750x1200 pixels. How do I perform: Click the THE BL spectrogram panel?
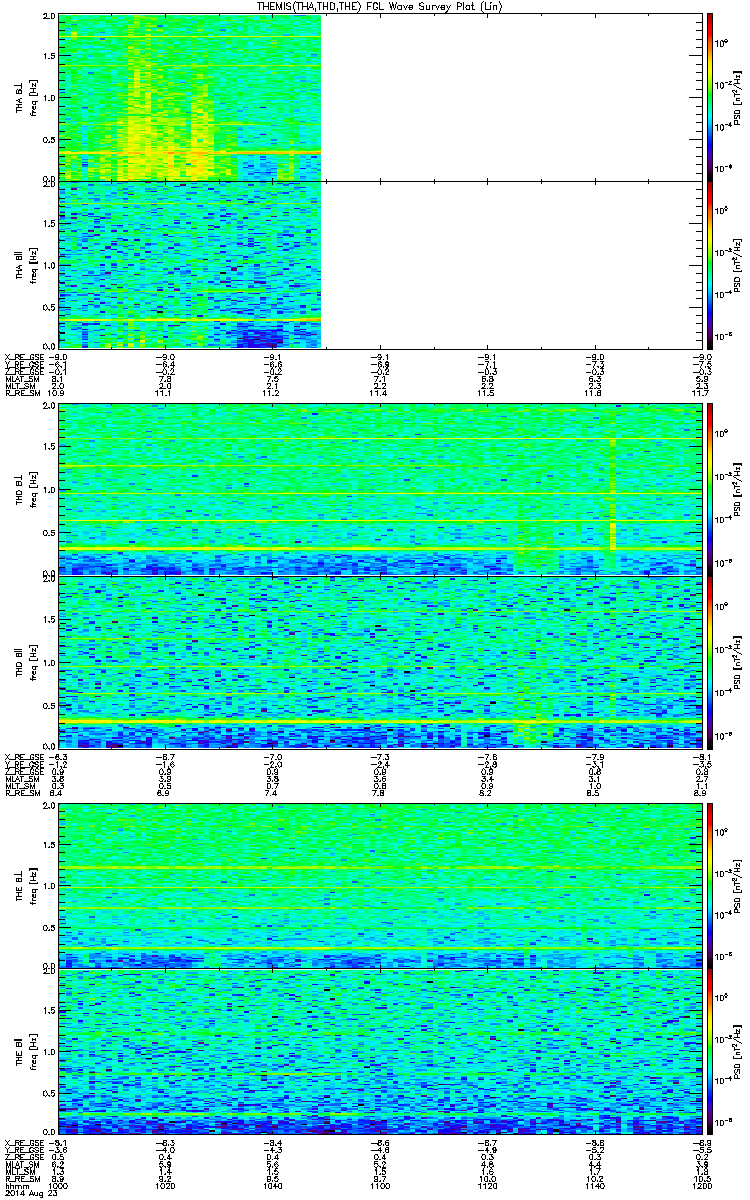(380, 884)
